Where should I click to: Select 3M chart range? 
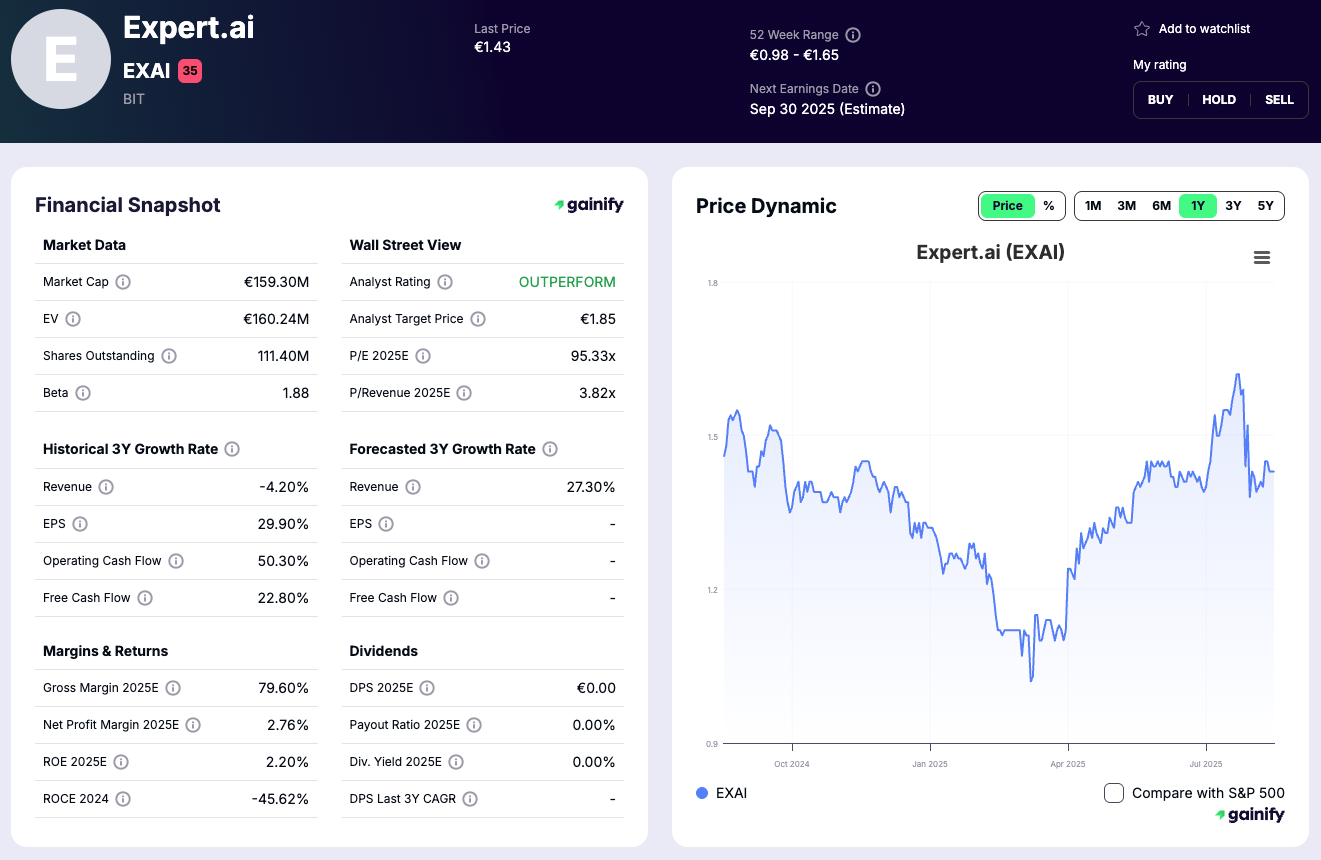pos(1127,206)
